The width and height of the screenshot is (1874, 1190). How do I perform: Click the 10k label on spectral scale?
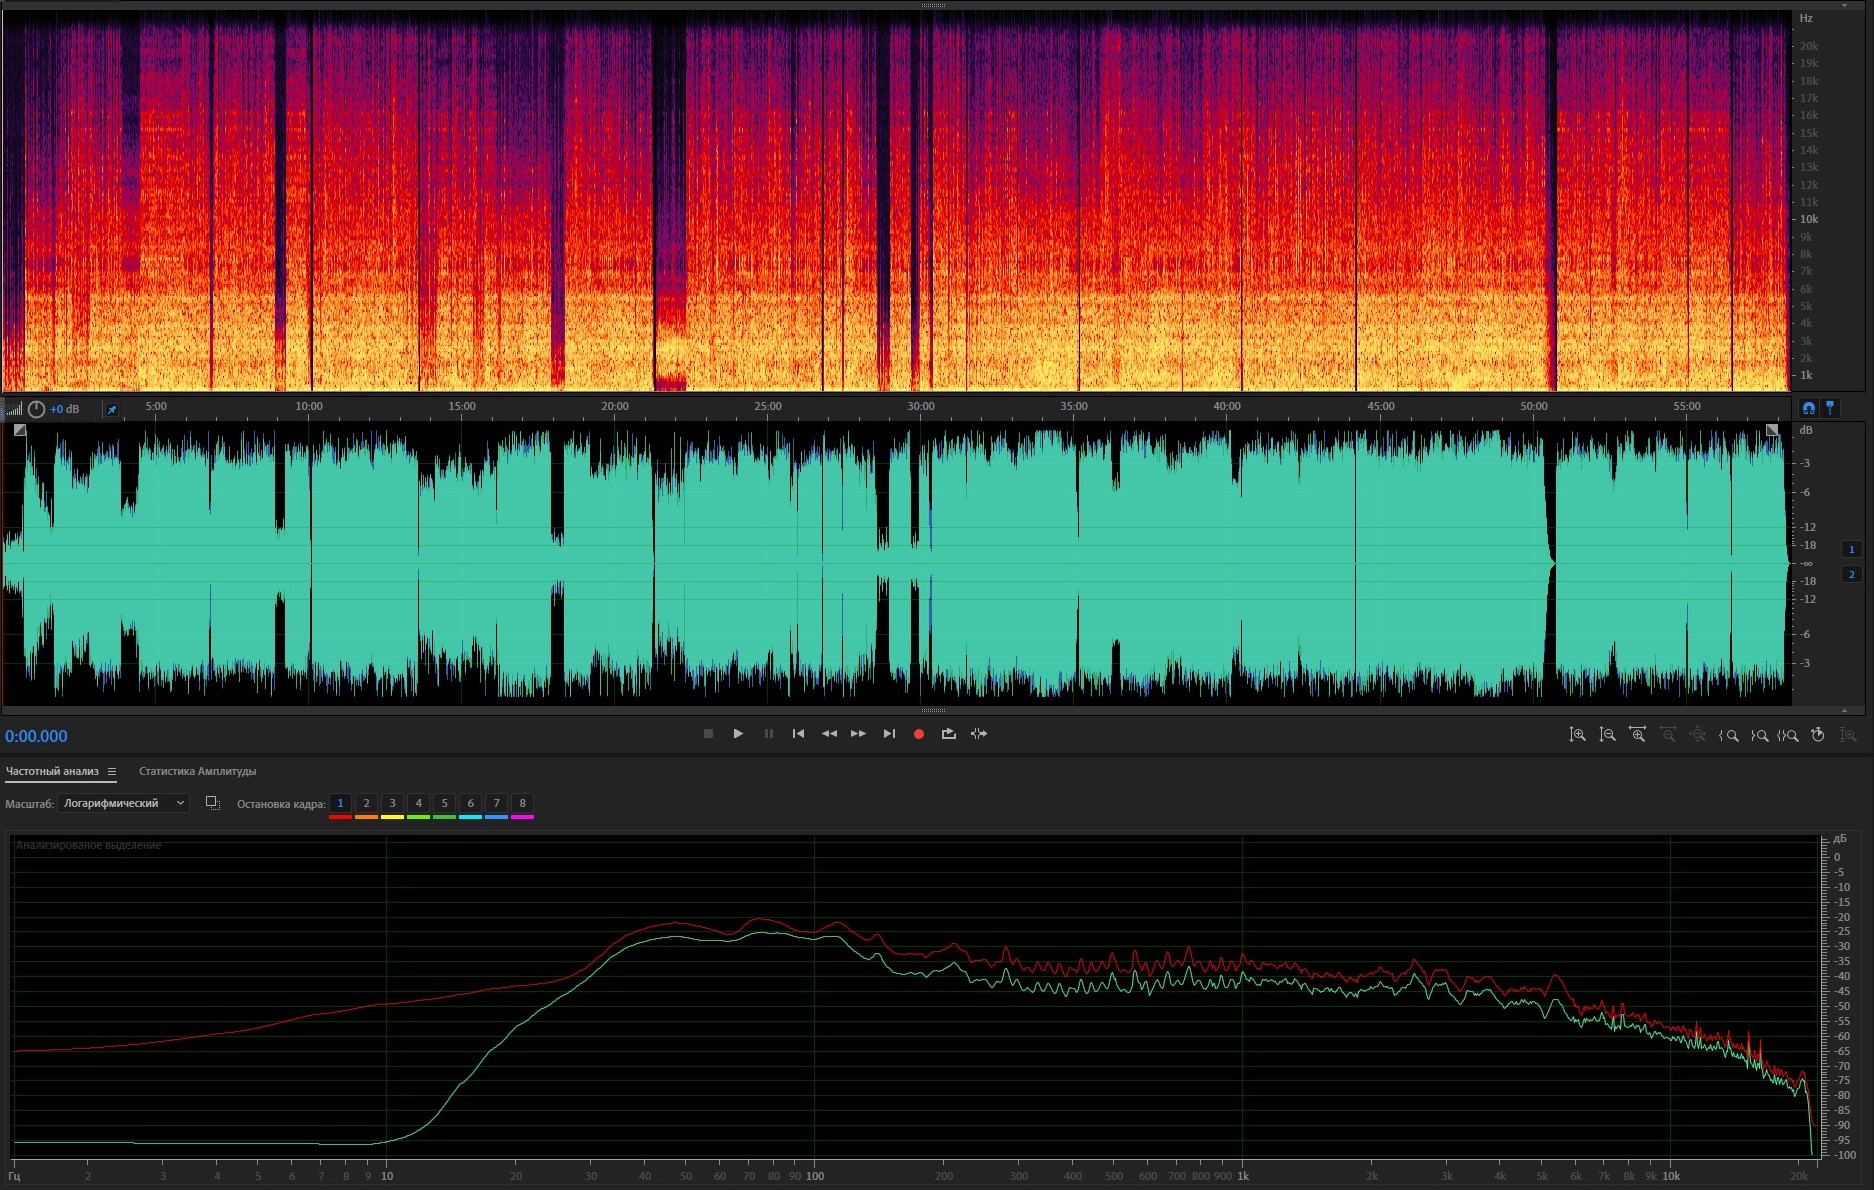[1809, 219]
